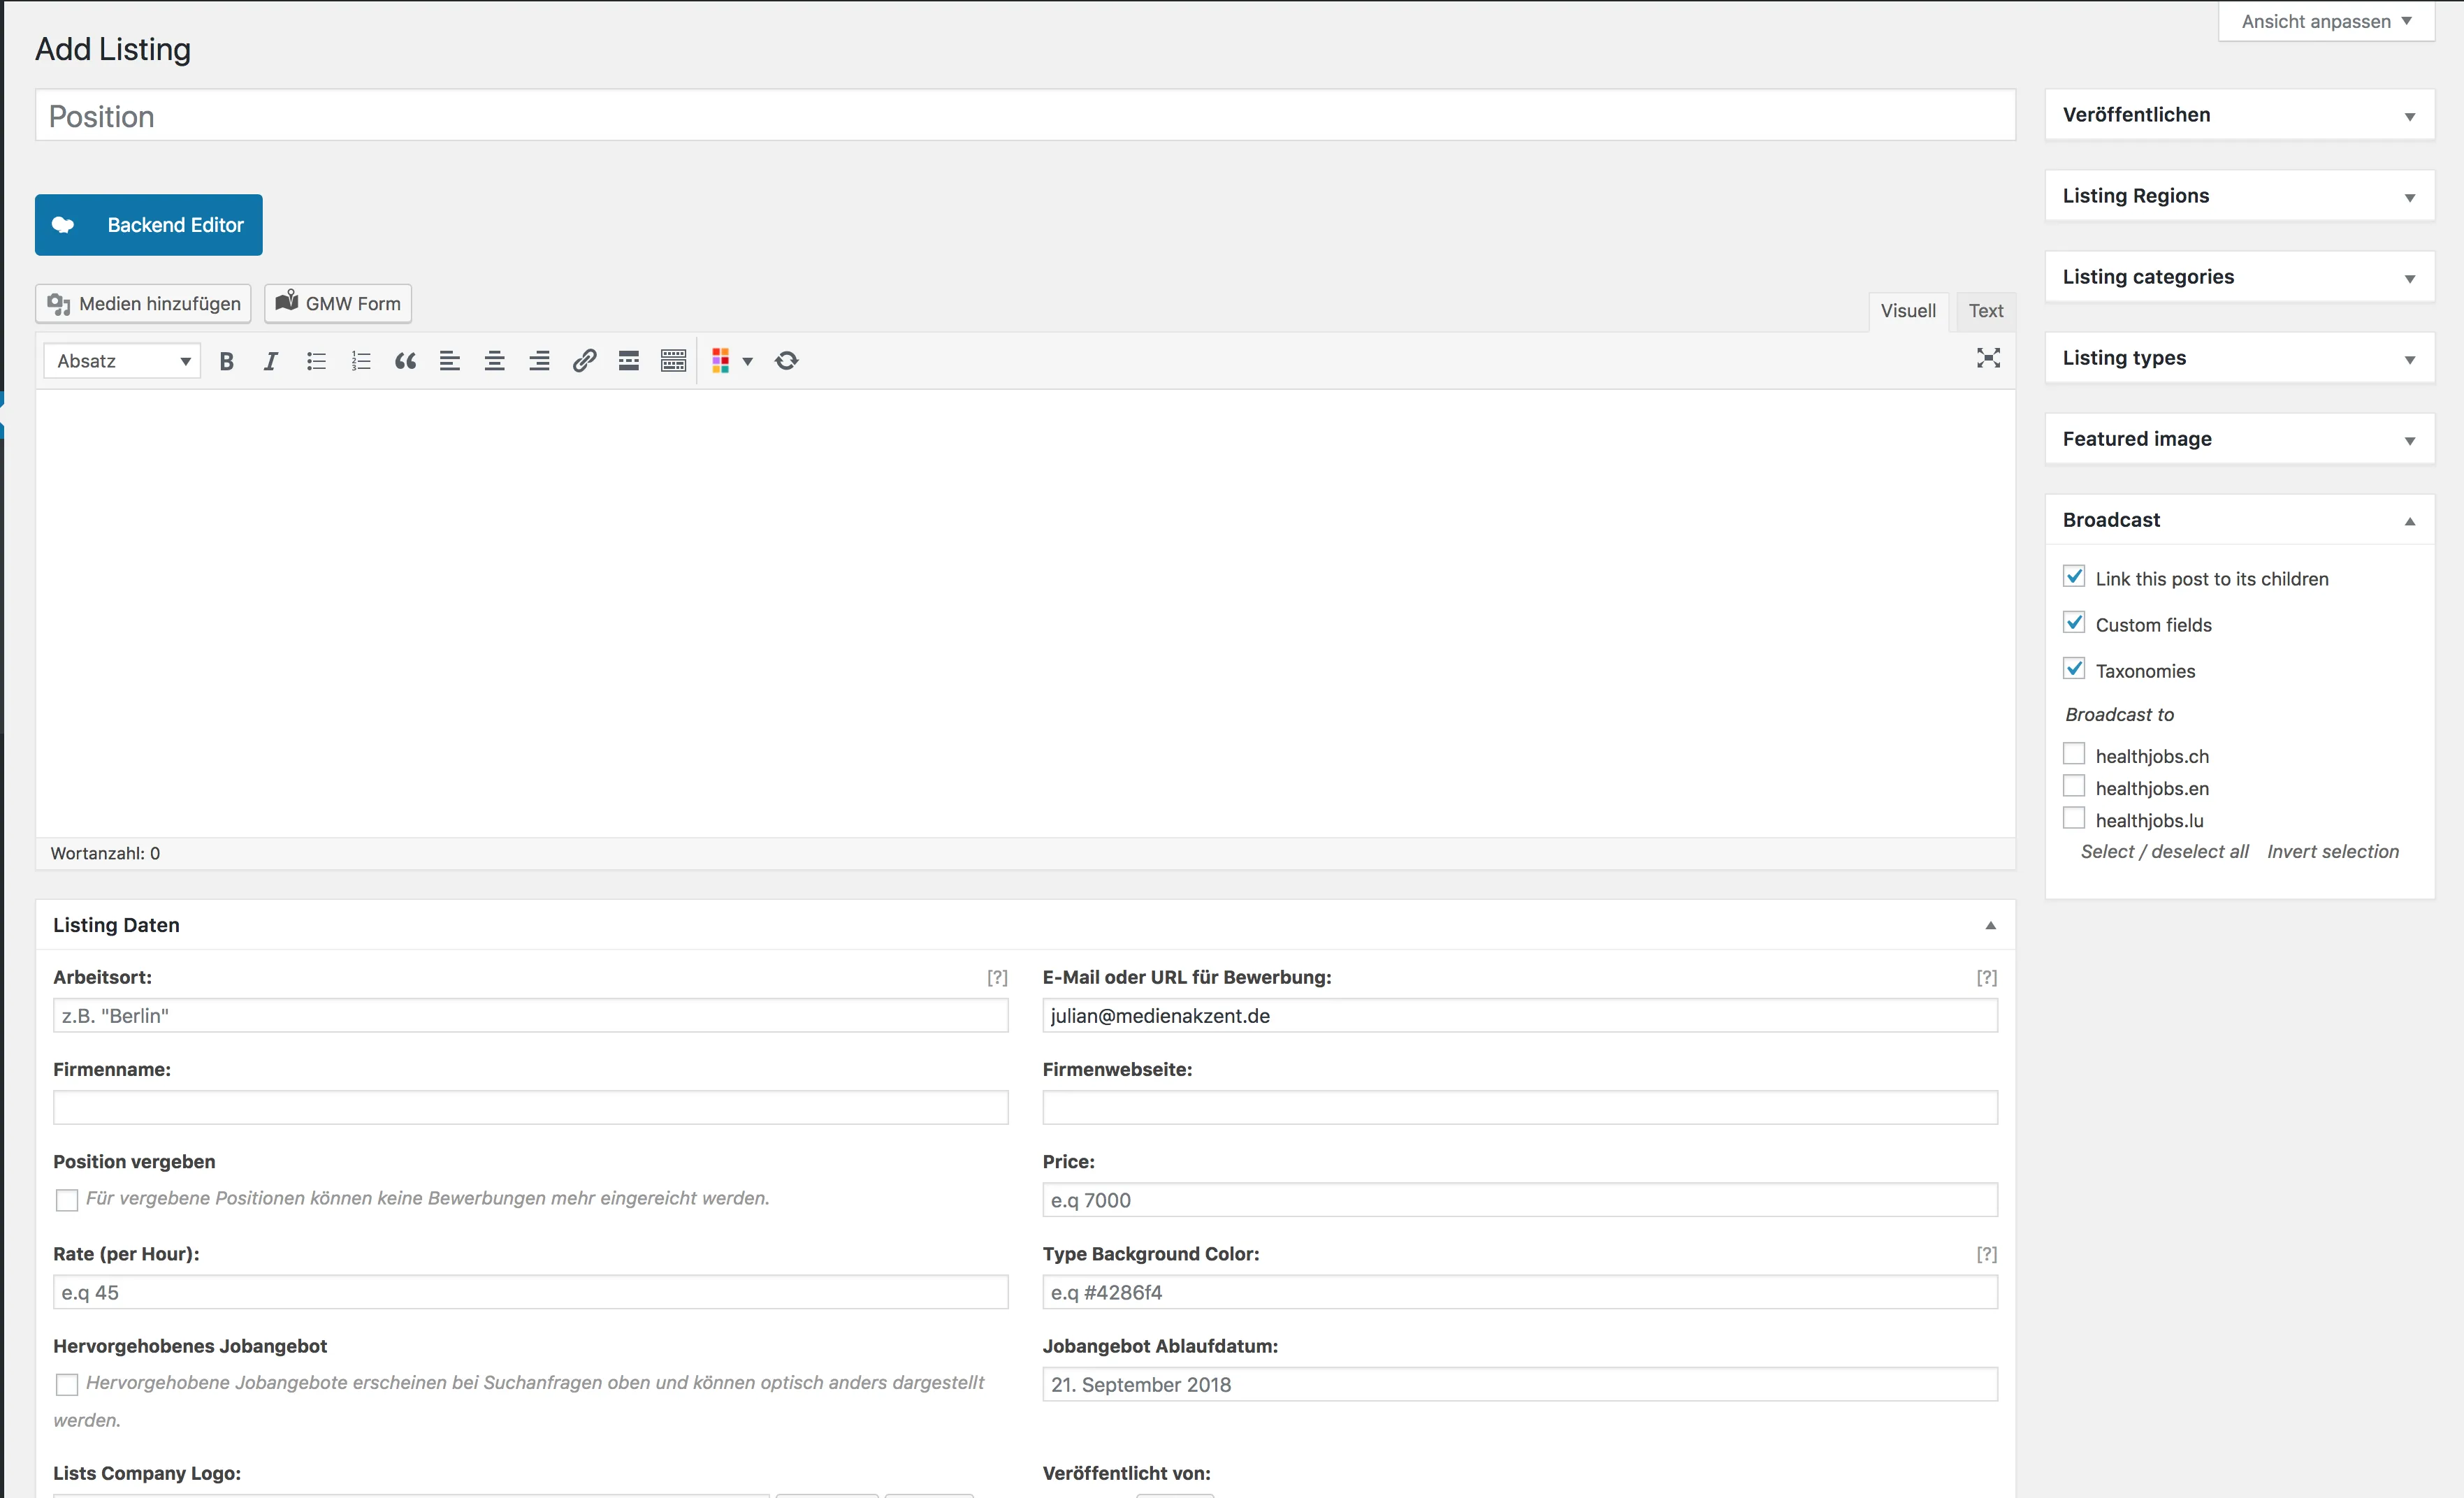2464x1498 pixels.
Task: Focus the Position title field
Action: [x=1025, y=116]
